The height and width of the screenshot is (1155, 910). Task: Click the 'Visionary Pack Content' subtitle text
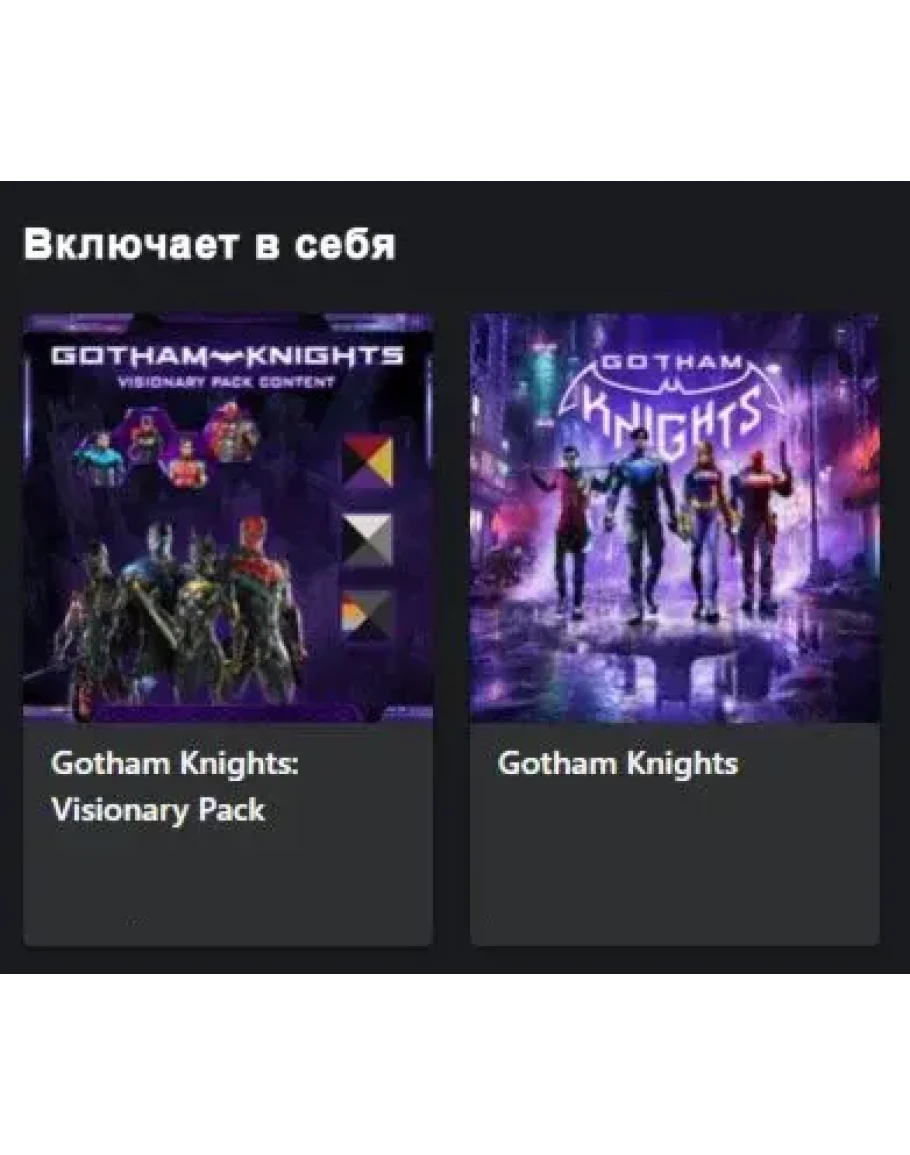pyautogui.click(x=227, y=382)
